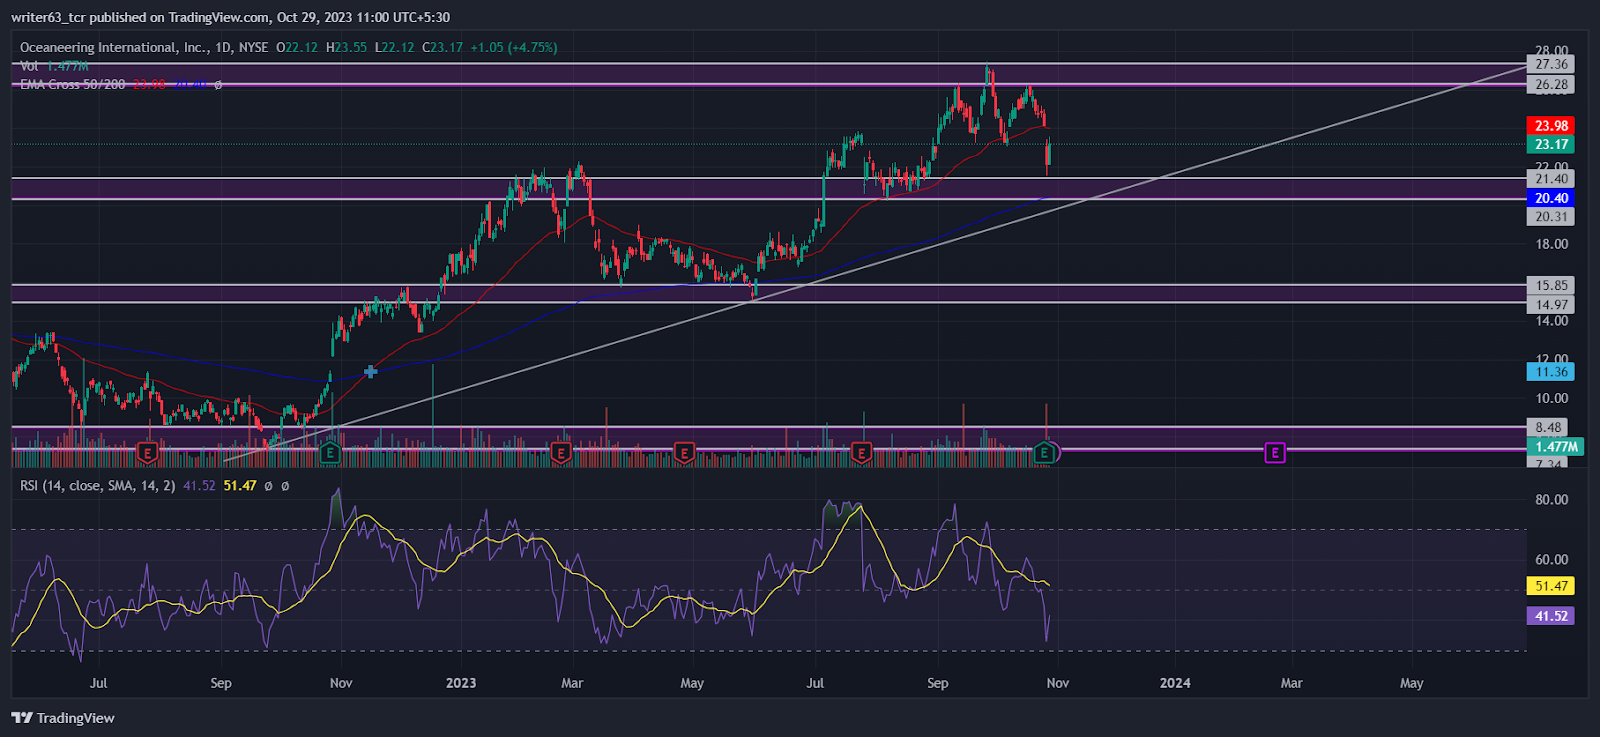Click the RSI (14, close, SMA, 14, 2) legend
The width and height of the screenshot is (1600, 737).
(x=98, y=486)
